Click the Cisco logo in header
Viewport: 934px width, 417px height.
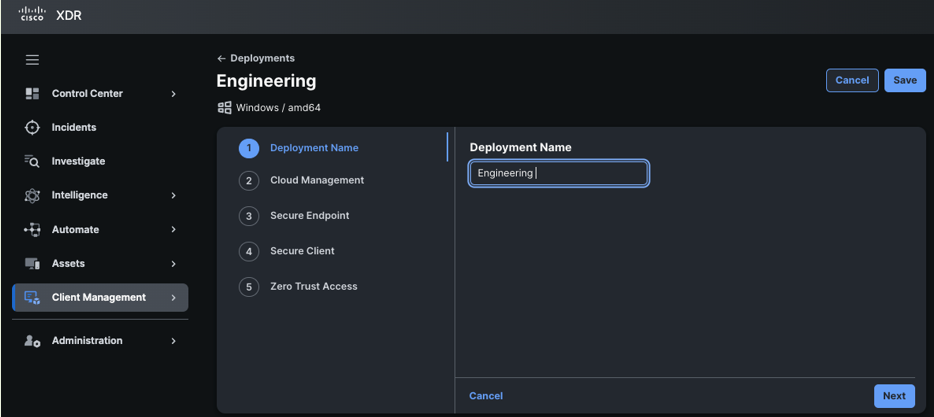[x=32, y=14]
